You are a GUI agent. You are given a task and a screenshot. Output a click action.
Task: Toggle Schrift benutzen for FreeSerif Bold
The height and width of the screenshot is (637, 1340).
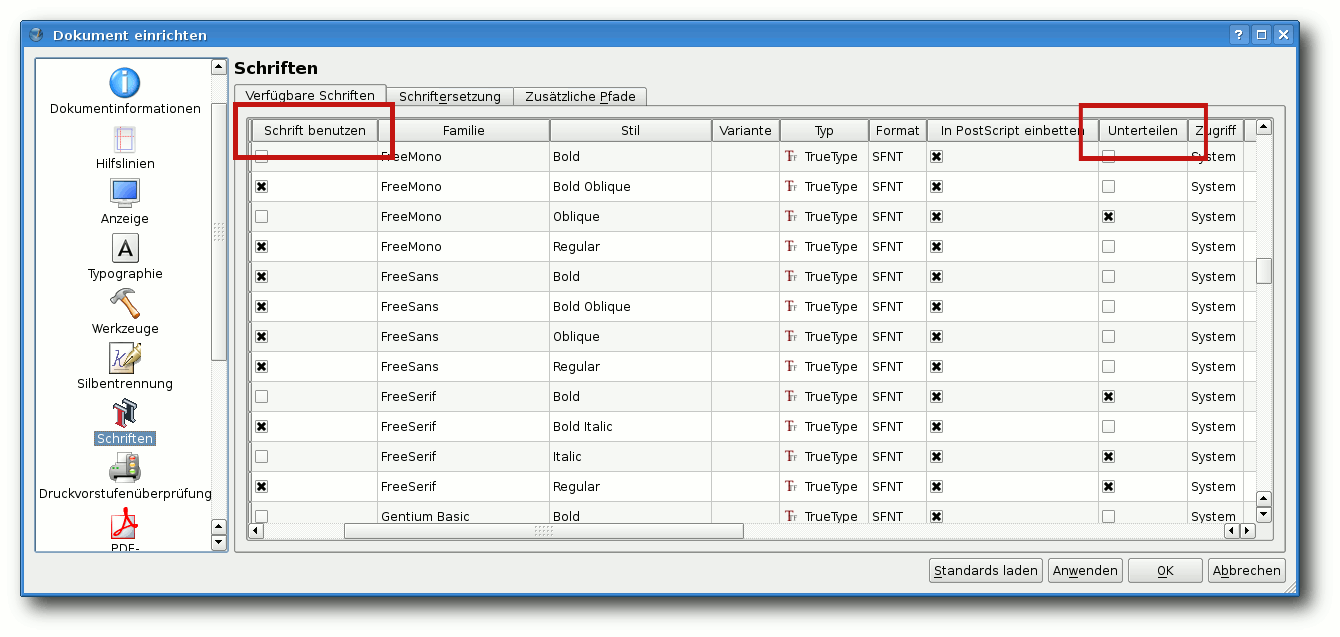261,396
